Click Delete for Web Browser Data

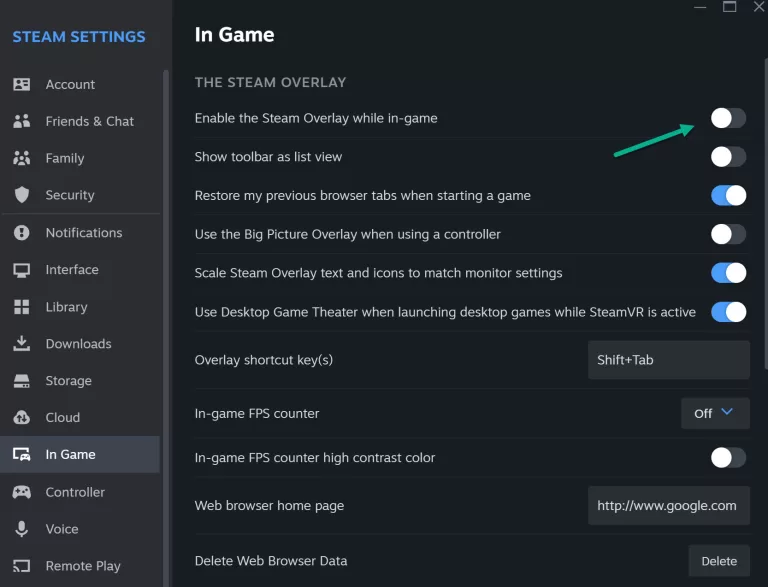tap(719, 561)
